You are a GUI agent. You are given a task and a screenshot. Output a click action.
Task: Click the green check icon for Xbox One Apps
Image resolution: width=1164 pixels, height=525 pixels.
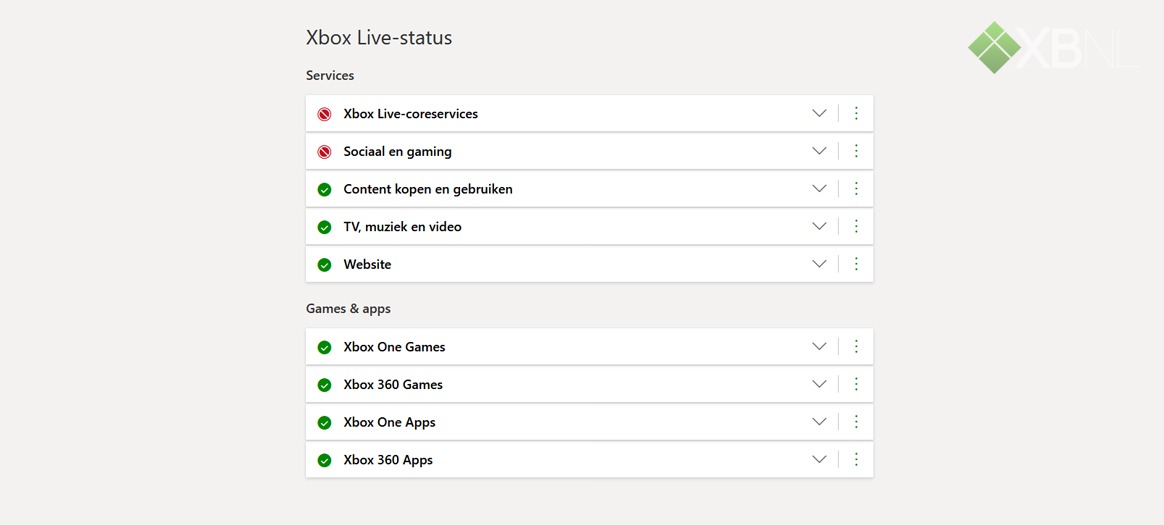pyautogui.click(x=324, y=423)
